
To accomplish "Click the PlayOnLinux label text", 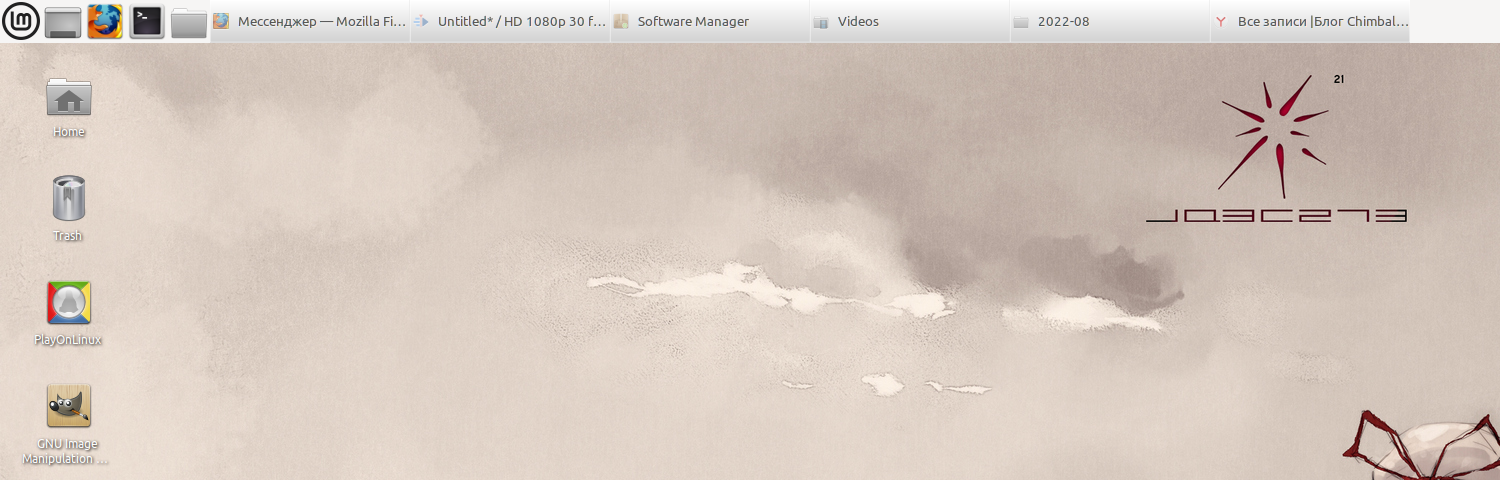I will pos(68,340).
